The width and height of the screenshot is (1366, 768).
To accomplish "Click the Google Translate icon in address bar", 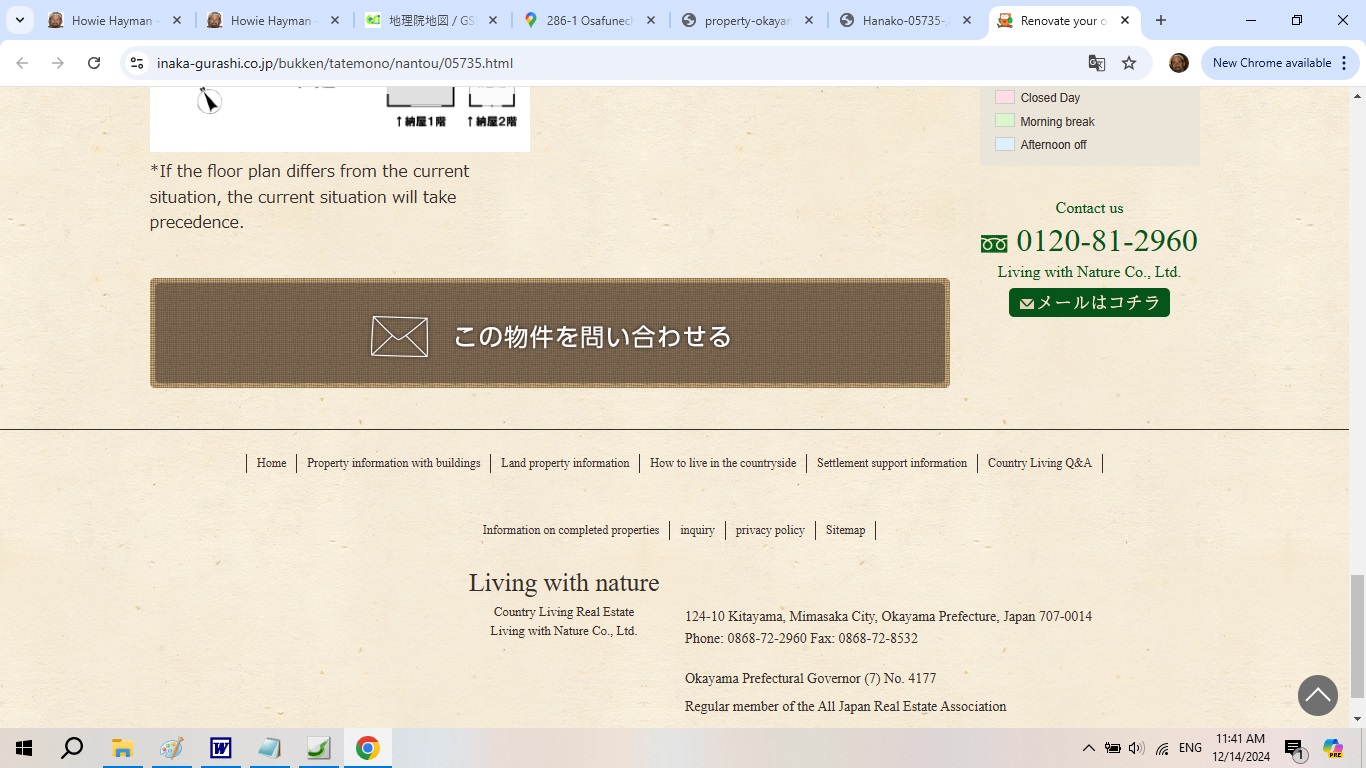I will coord(1097,63).
